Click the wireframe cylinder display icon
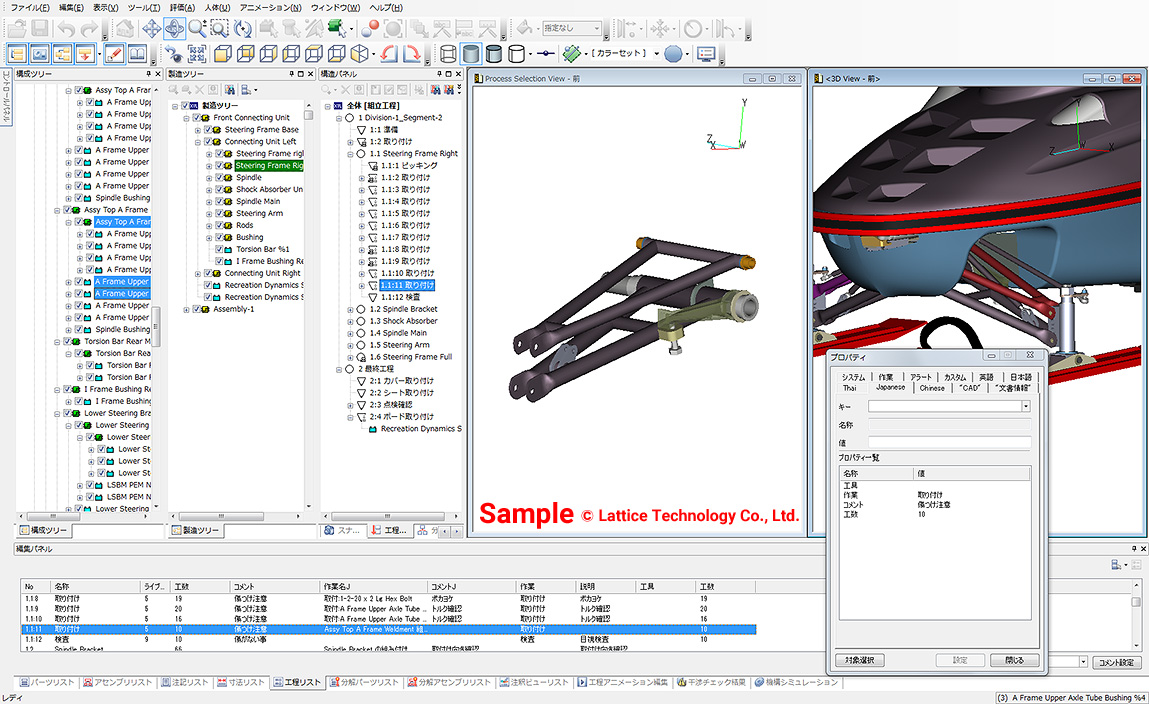 pos(448,53)
